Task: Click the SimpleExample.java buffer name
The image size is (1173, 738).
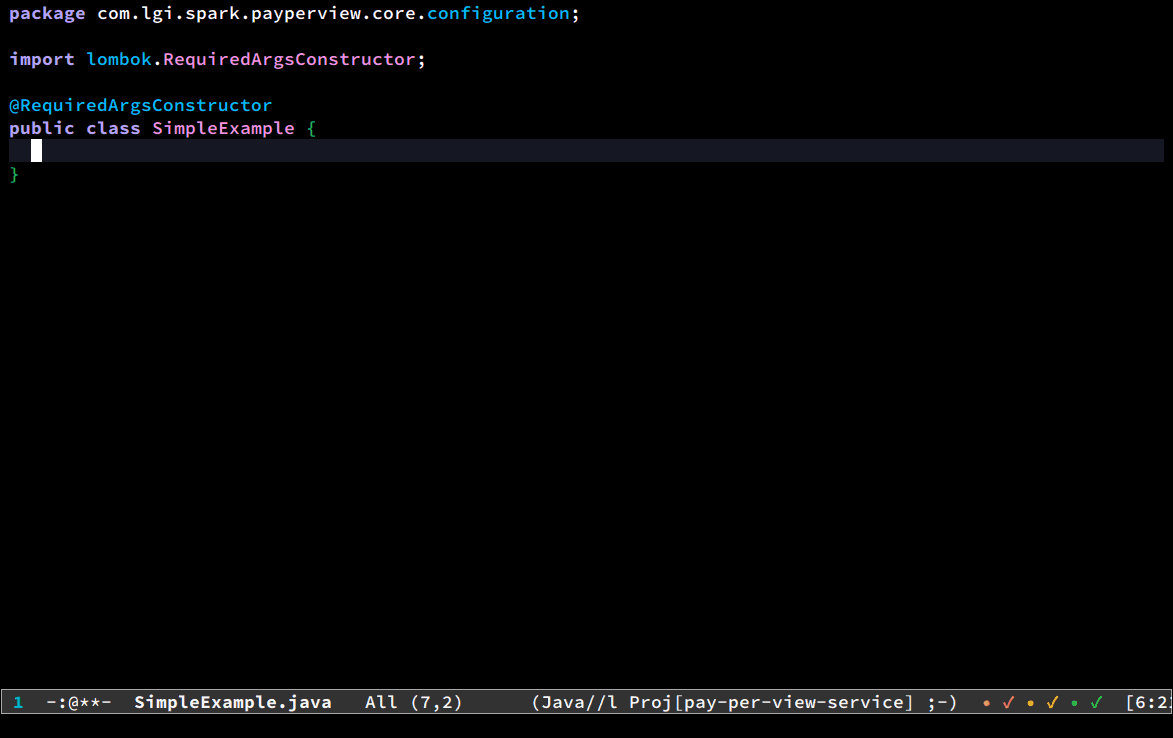Action: 233,702
